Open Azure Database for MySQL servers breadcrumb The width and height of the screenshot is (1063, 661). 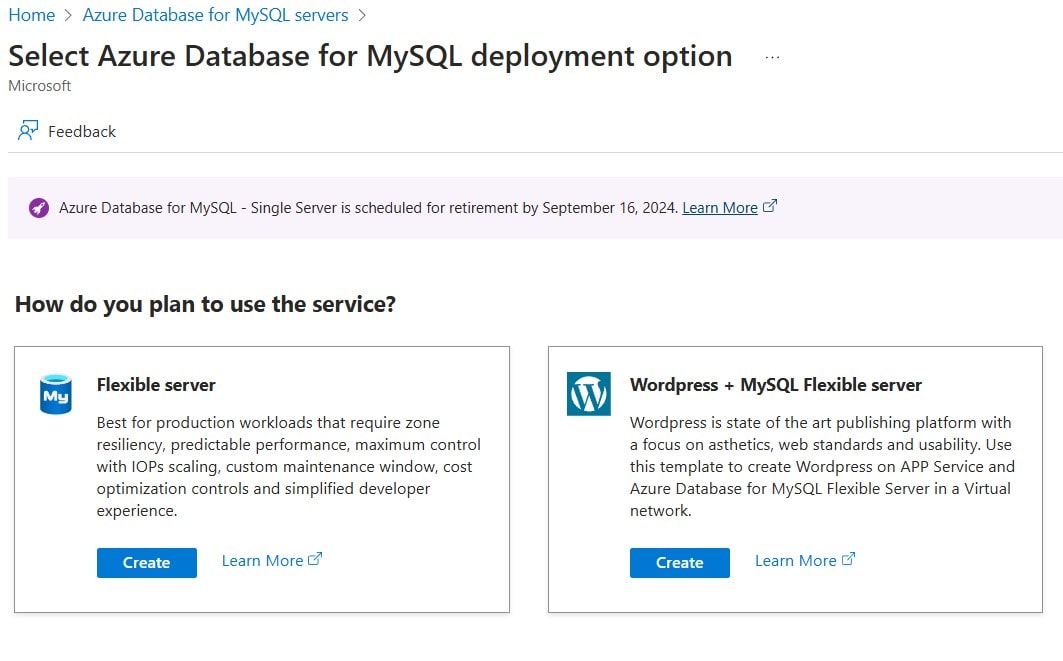(x=216, y=15)
